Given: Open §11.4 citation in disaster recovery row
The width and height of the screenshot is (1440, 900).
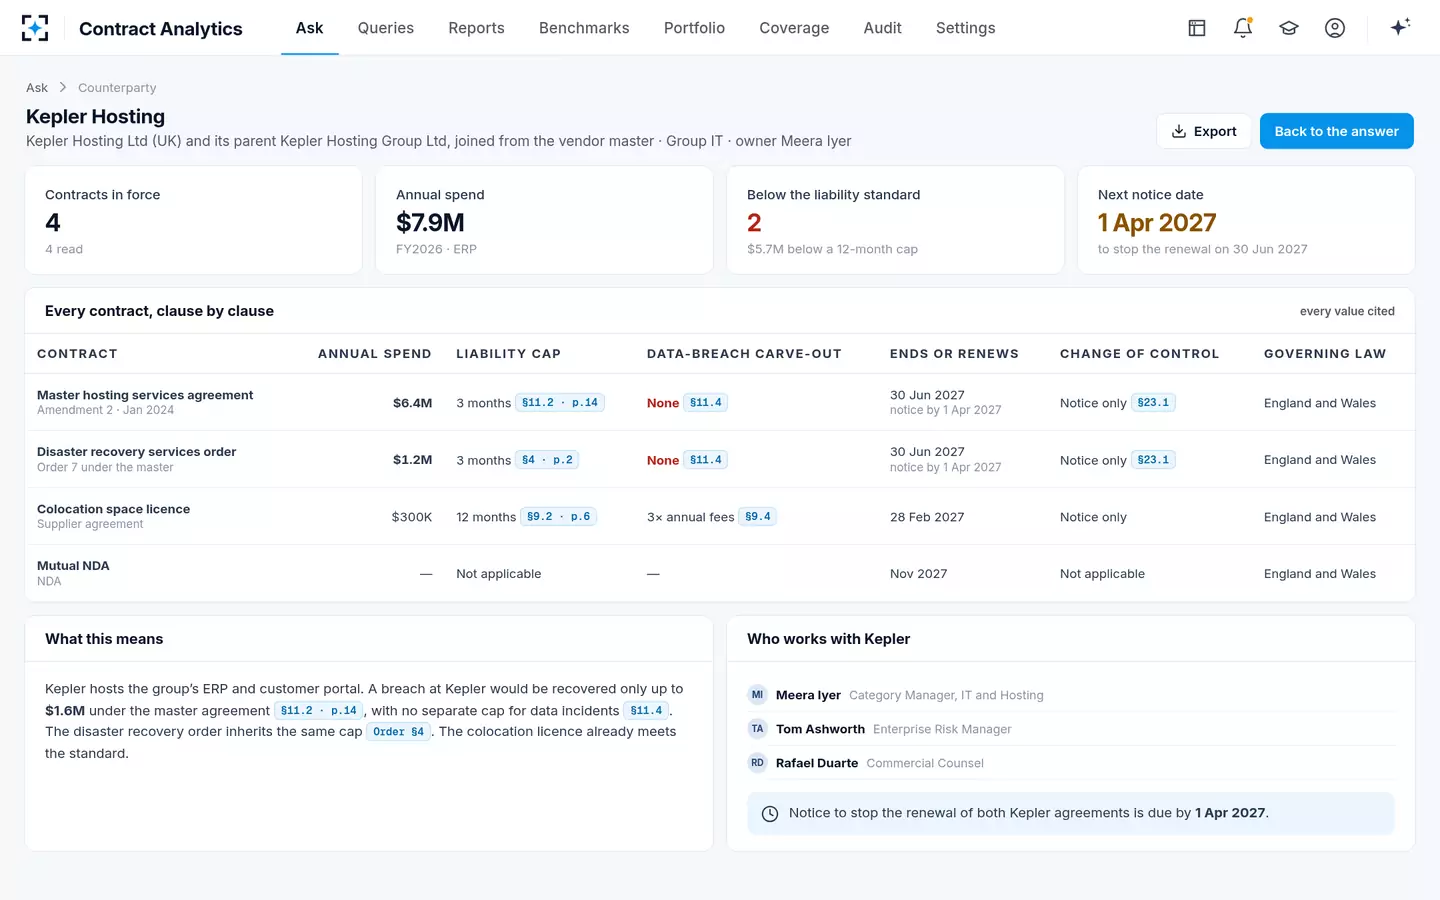Looking at the screenshot, I should tap(706, 460).
